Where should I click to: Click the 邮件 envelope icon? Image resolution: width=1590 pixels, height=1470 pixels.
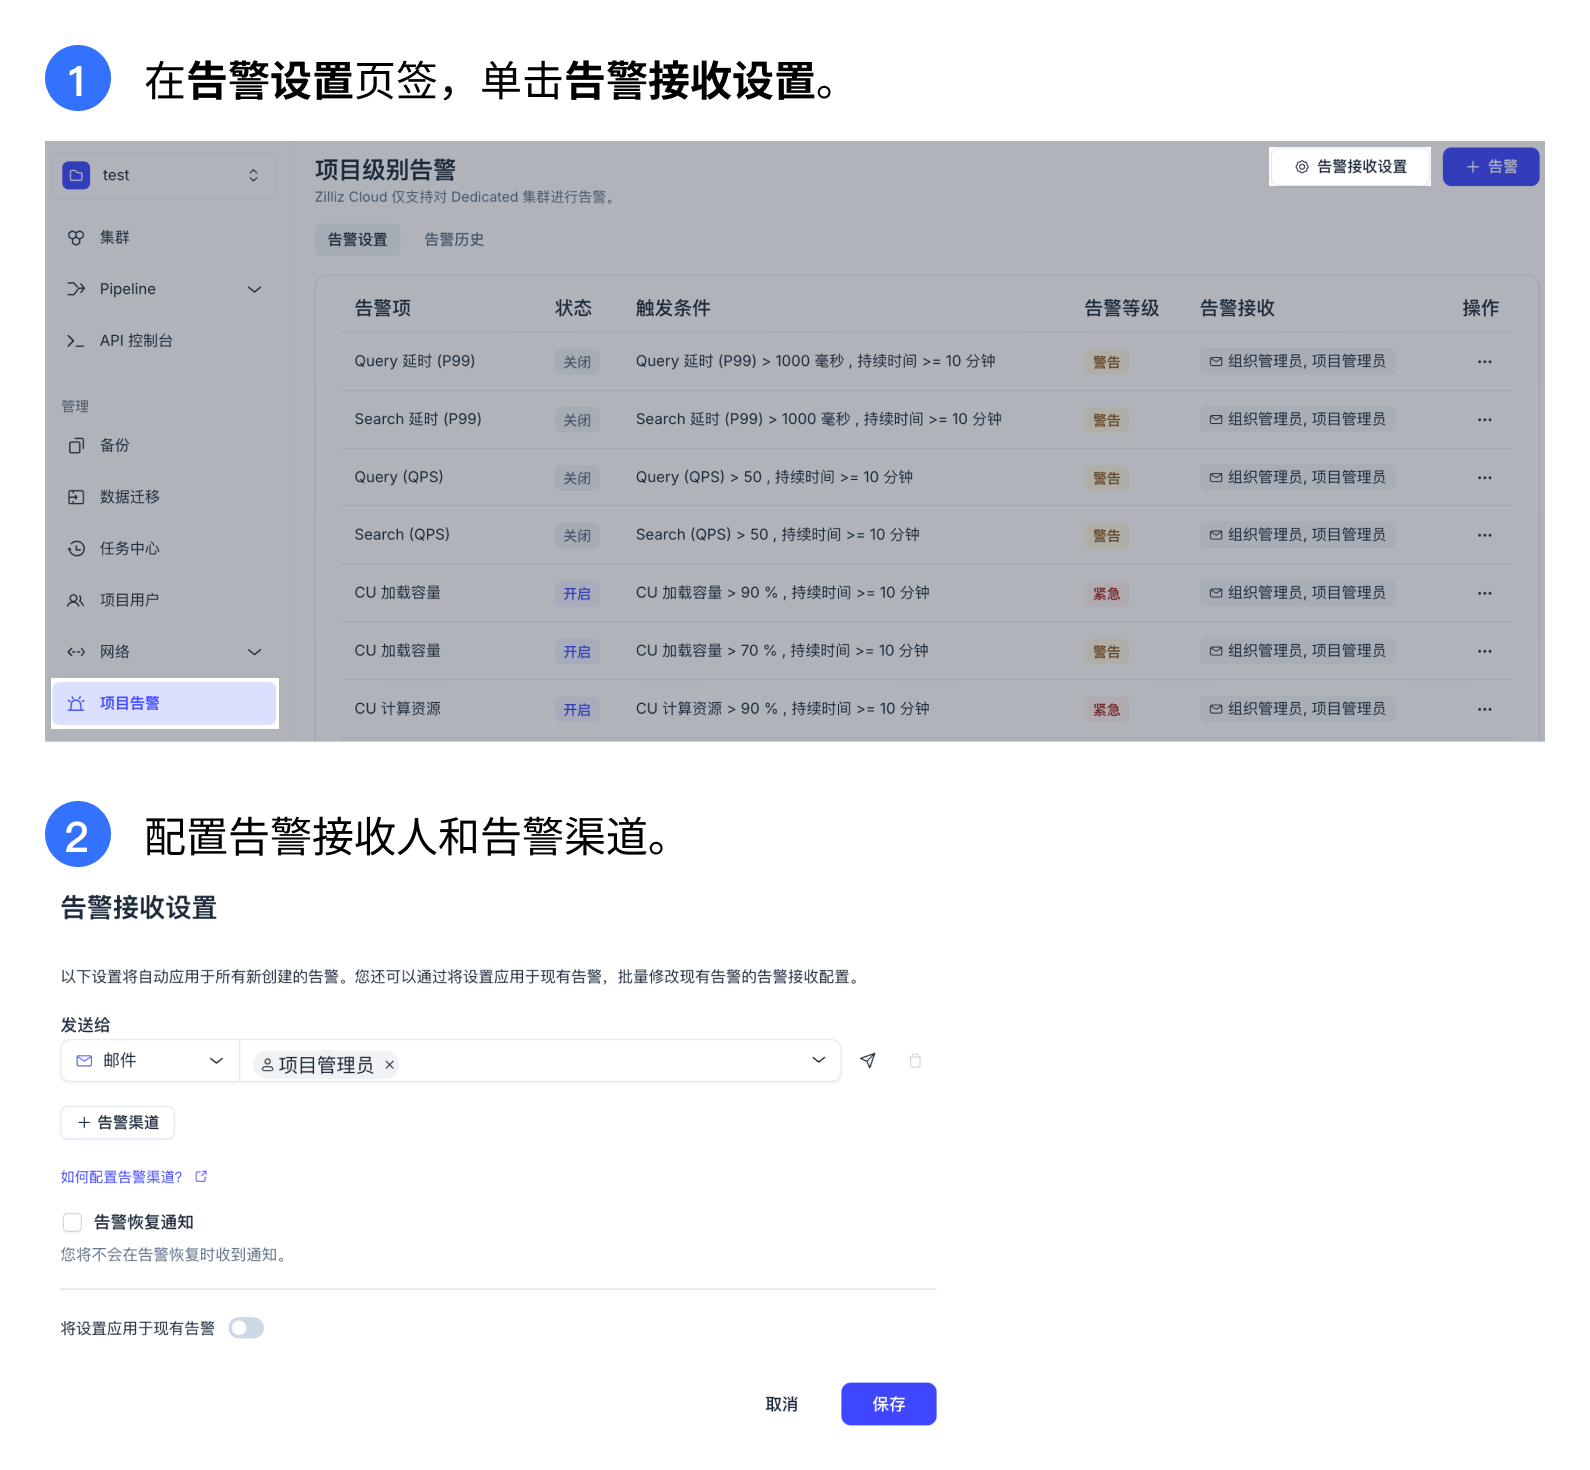coord(85,1061)
